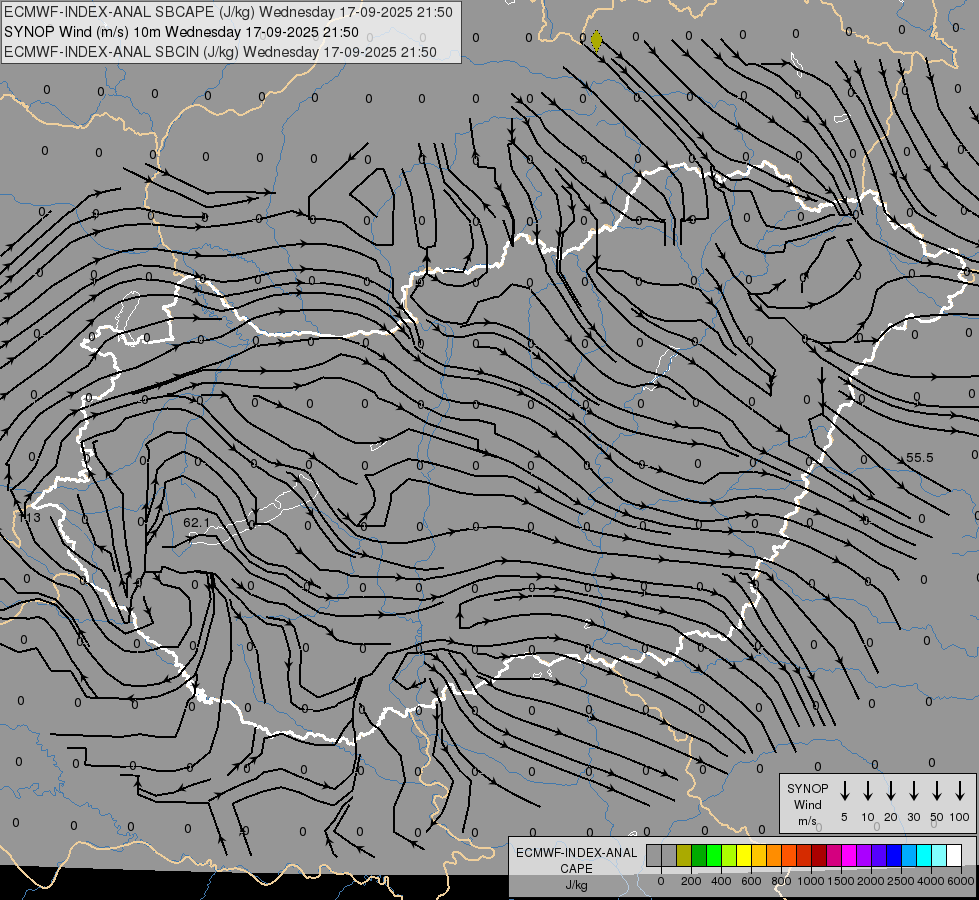Screen dimensions: 979x900
Task: Click the 4000 tick label on the CAPE scale
Action: click(931, 881)
